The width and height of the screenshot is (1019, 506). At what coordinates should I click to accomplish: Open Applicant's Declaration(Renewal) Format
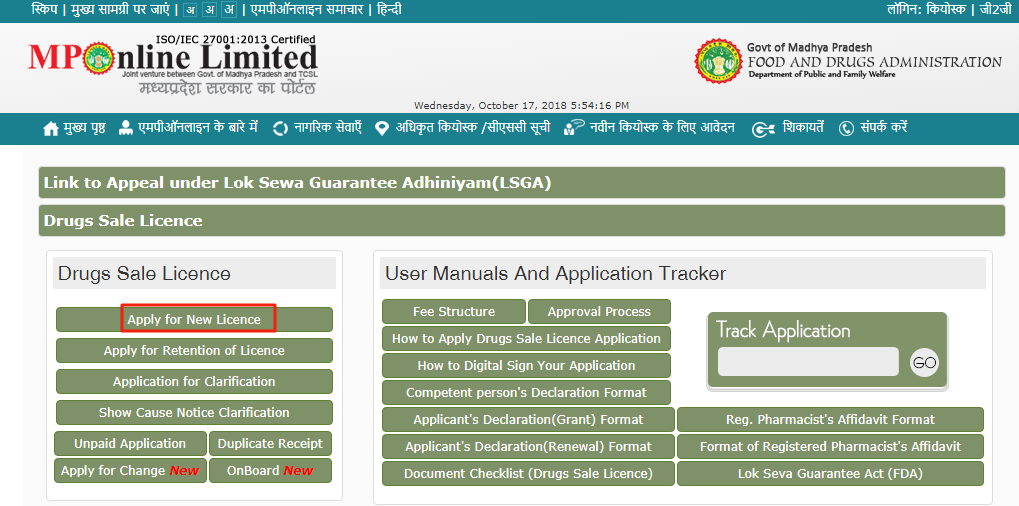click(x=528, y=447)
